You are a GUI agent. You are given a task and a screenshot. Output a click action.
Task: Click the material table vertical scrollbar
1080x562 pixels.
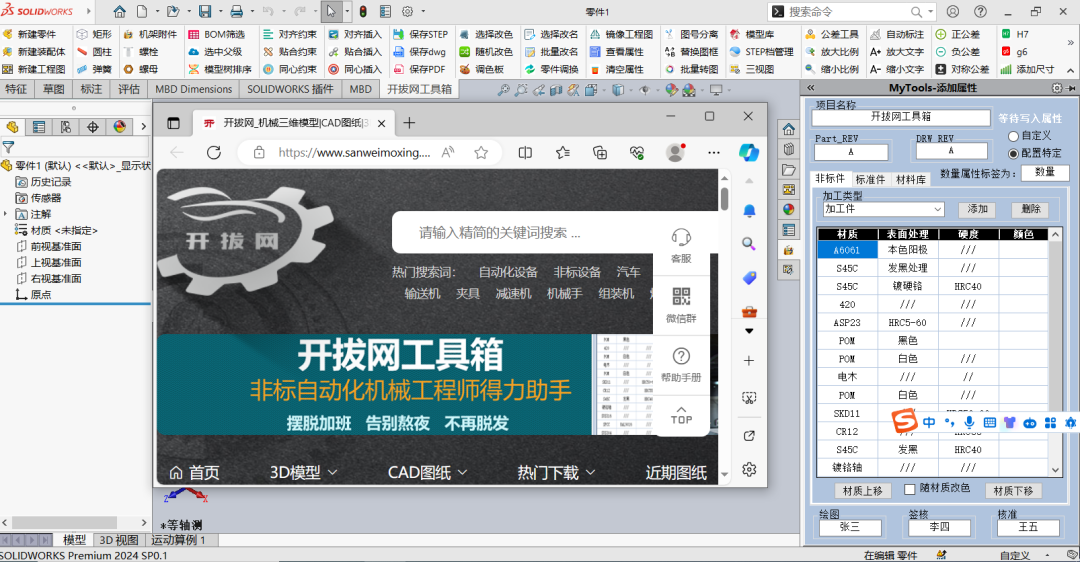click(1055, 351)
